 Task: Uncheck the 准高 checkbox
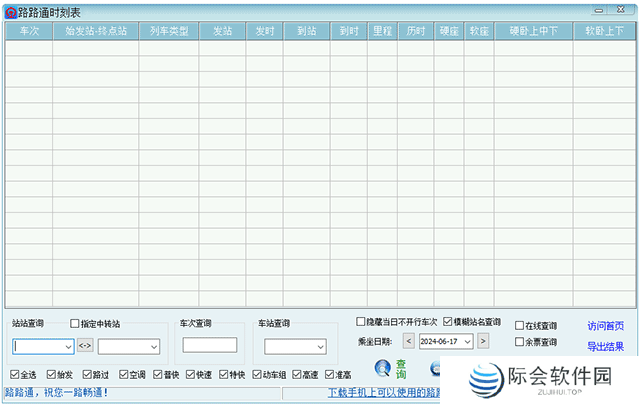click(x=329, y=374)
